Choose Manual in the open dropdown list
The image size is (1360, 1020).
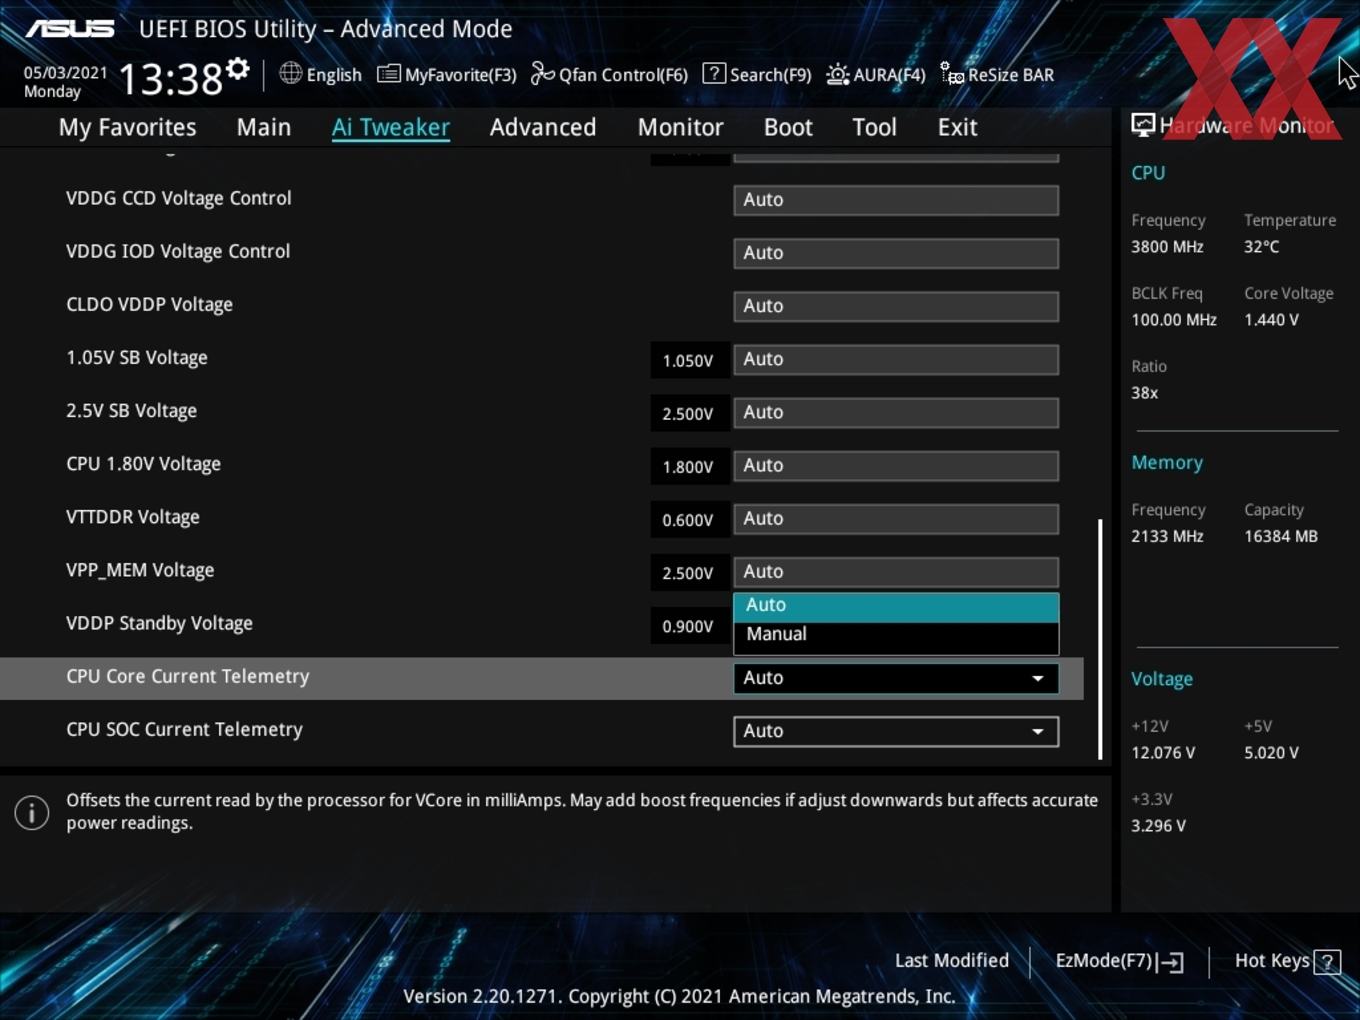[x=896, y=635]
